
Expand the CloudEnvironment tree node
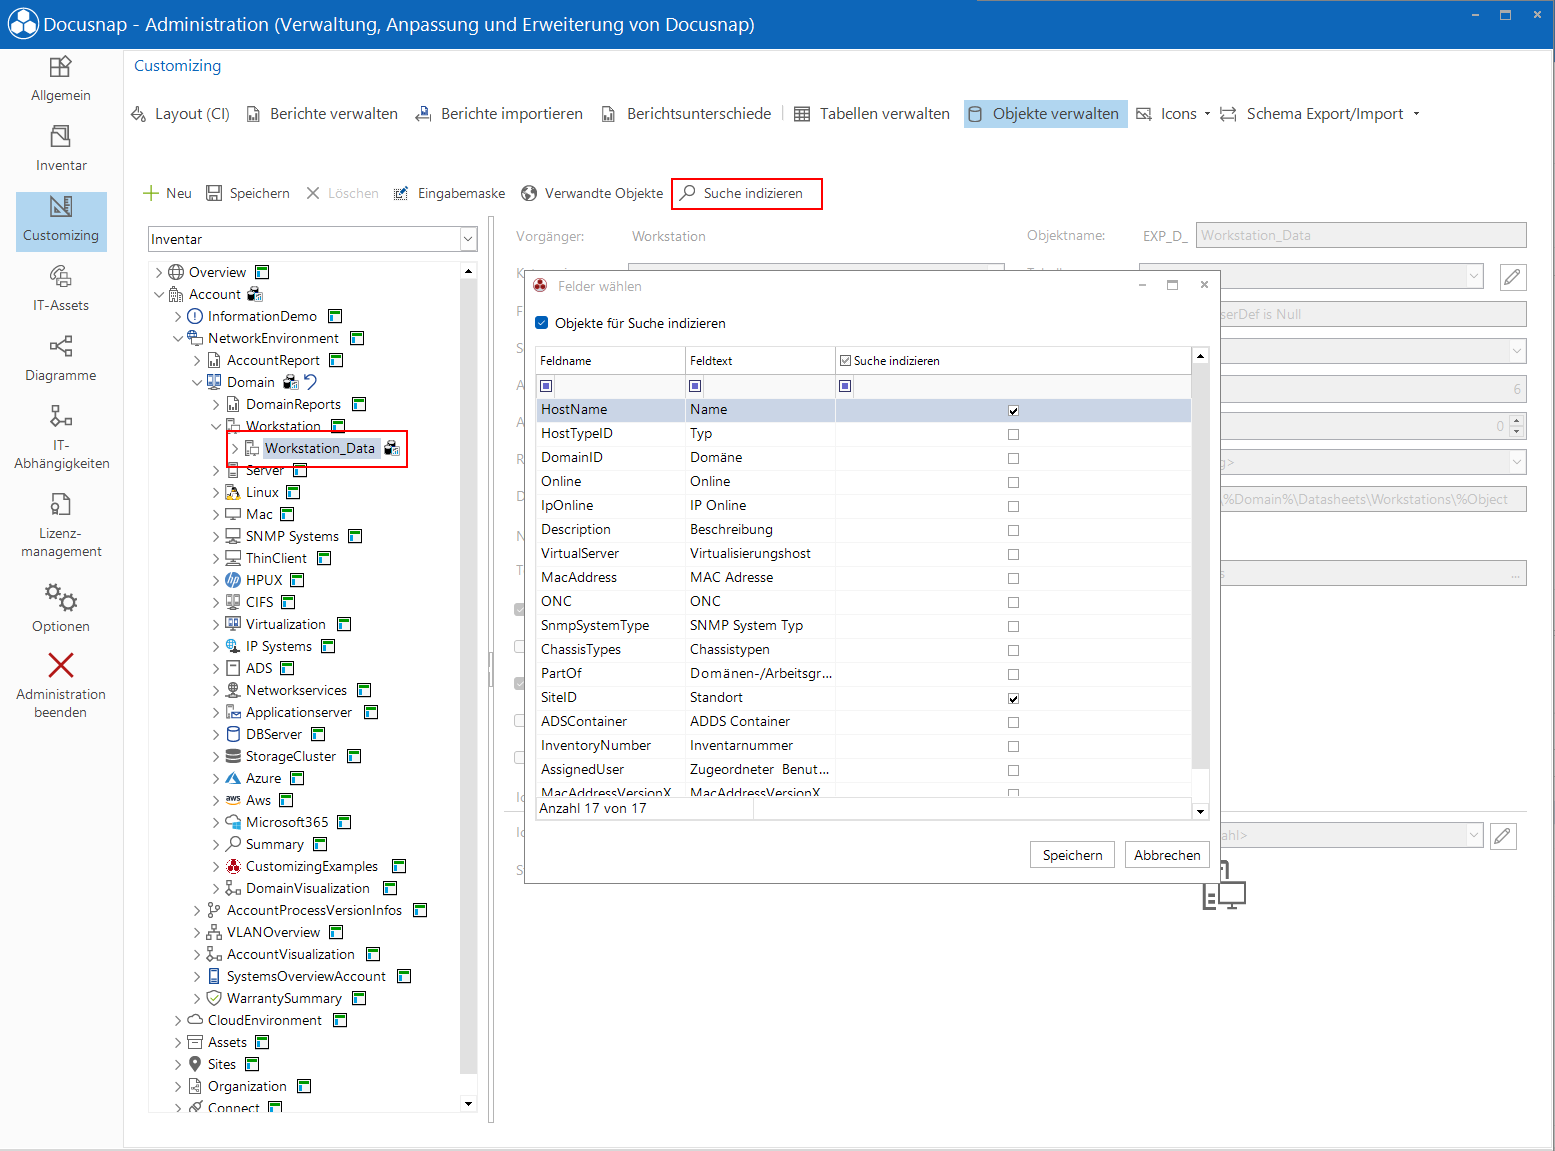point(177,1020)
